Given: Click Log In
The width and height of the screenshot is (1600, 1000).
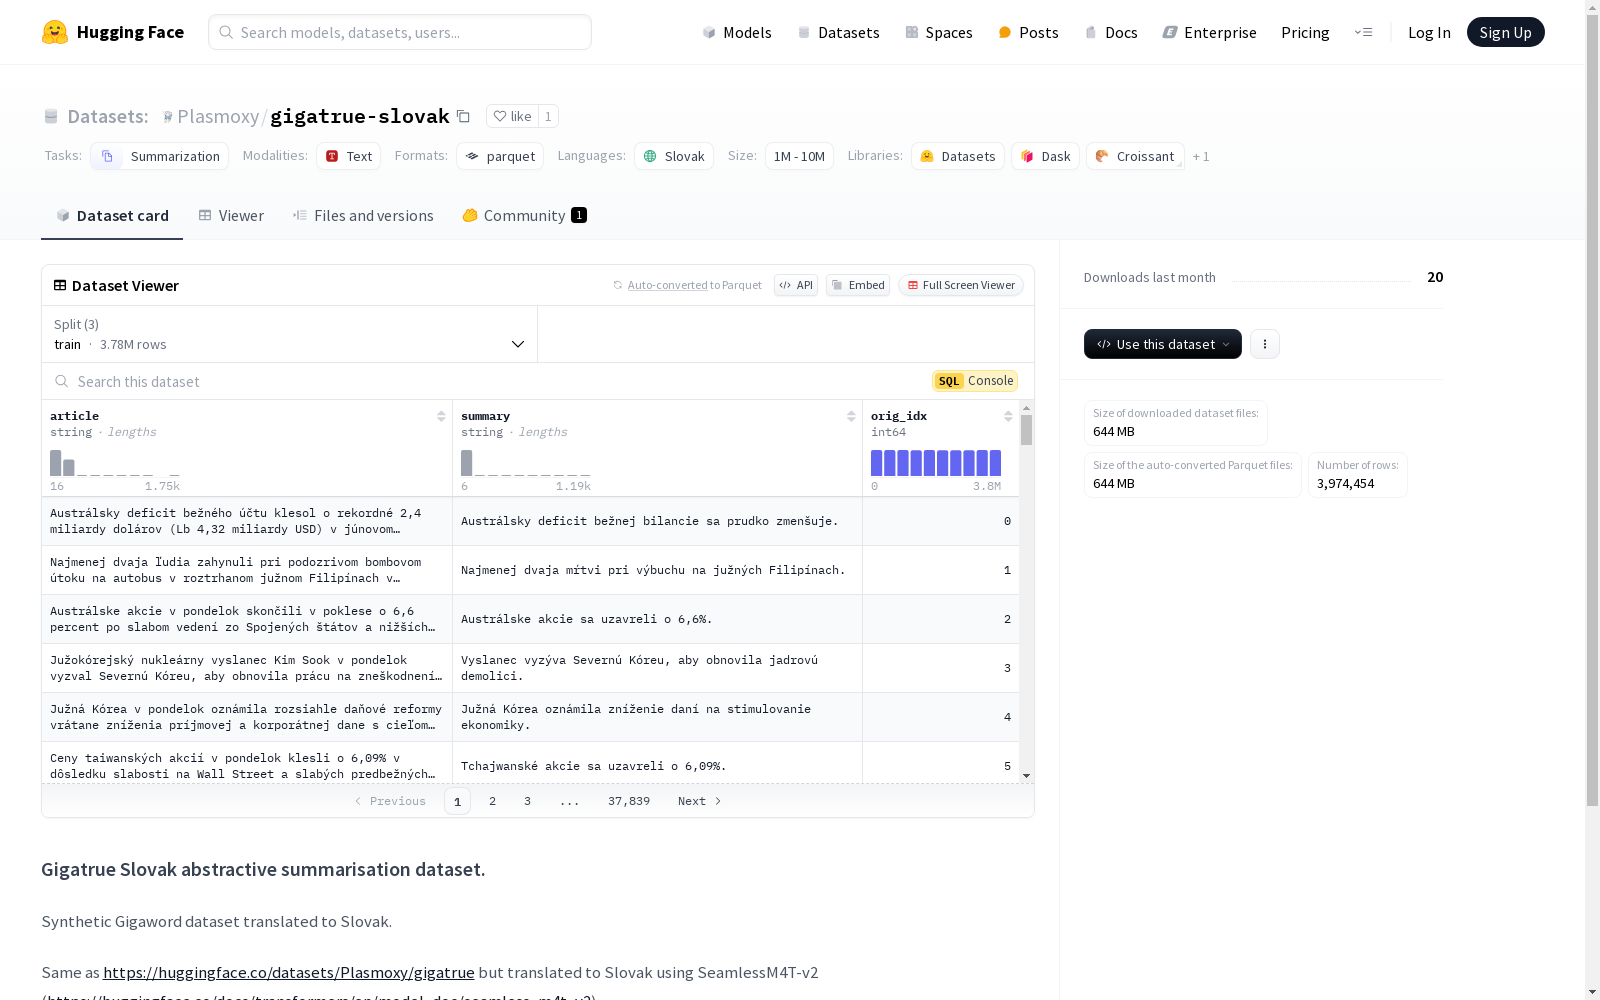Looking at the screenshot, I should coord(1429,32).
